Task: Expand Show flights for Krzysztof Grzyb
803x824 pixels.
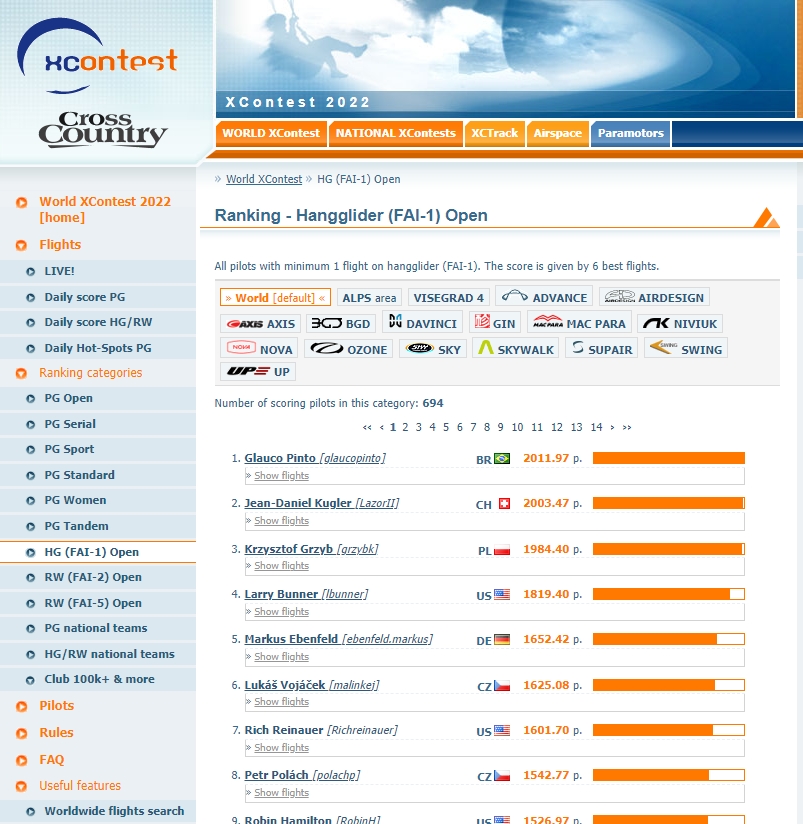Action: tap(281, 566)
